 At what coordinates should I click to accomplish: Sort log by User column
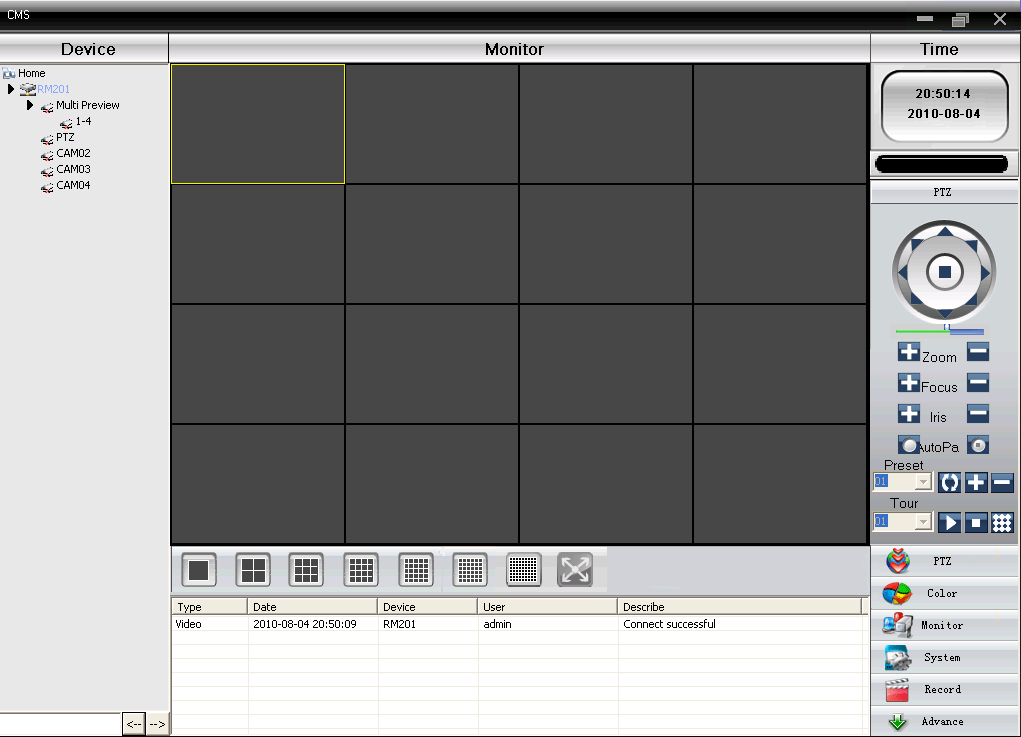547,607
